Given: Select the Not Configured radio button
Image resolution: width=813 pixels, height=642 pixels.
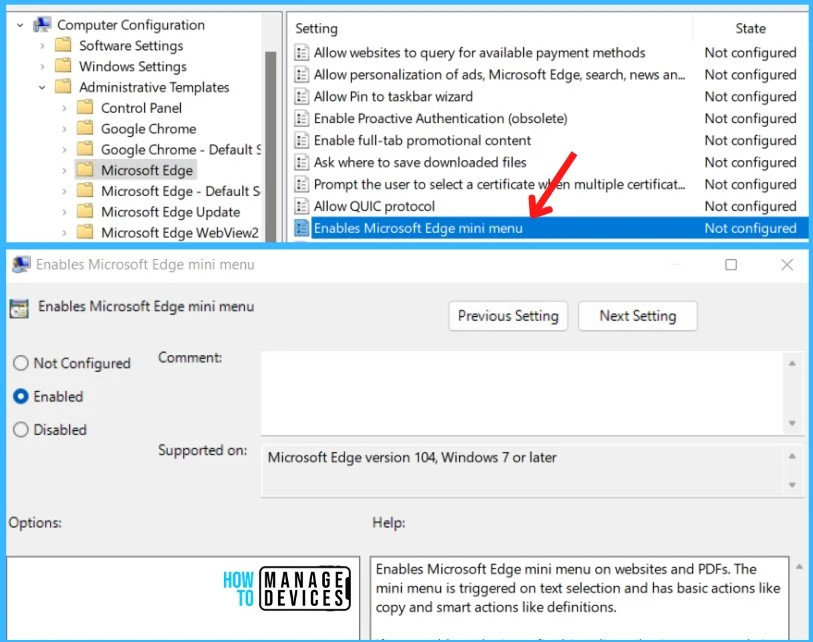Looking at the screenshot, I should click(21, 363).
